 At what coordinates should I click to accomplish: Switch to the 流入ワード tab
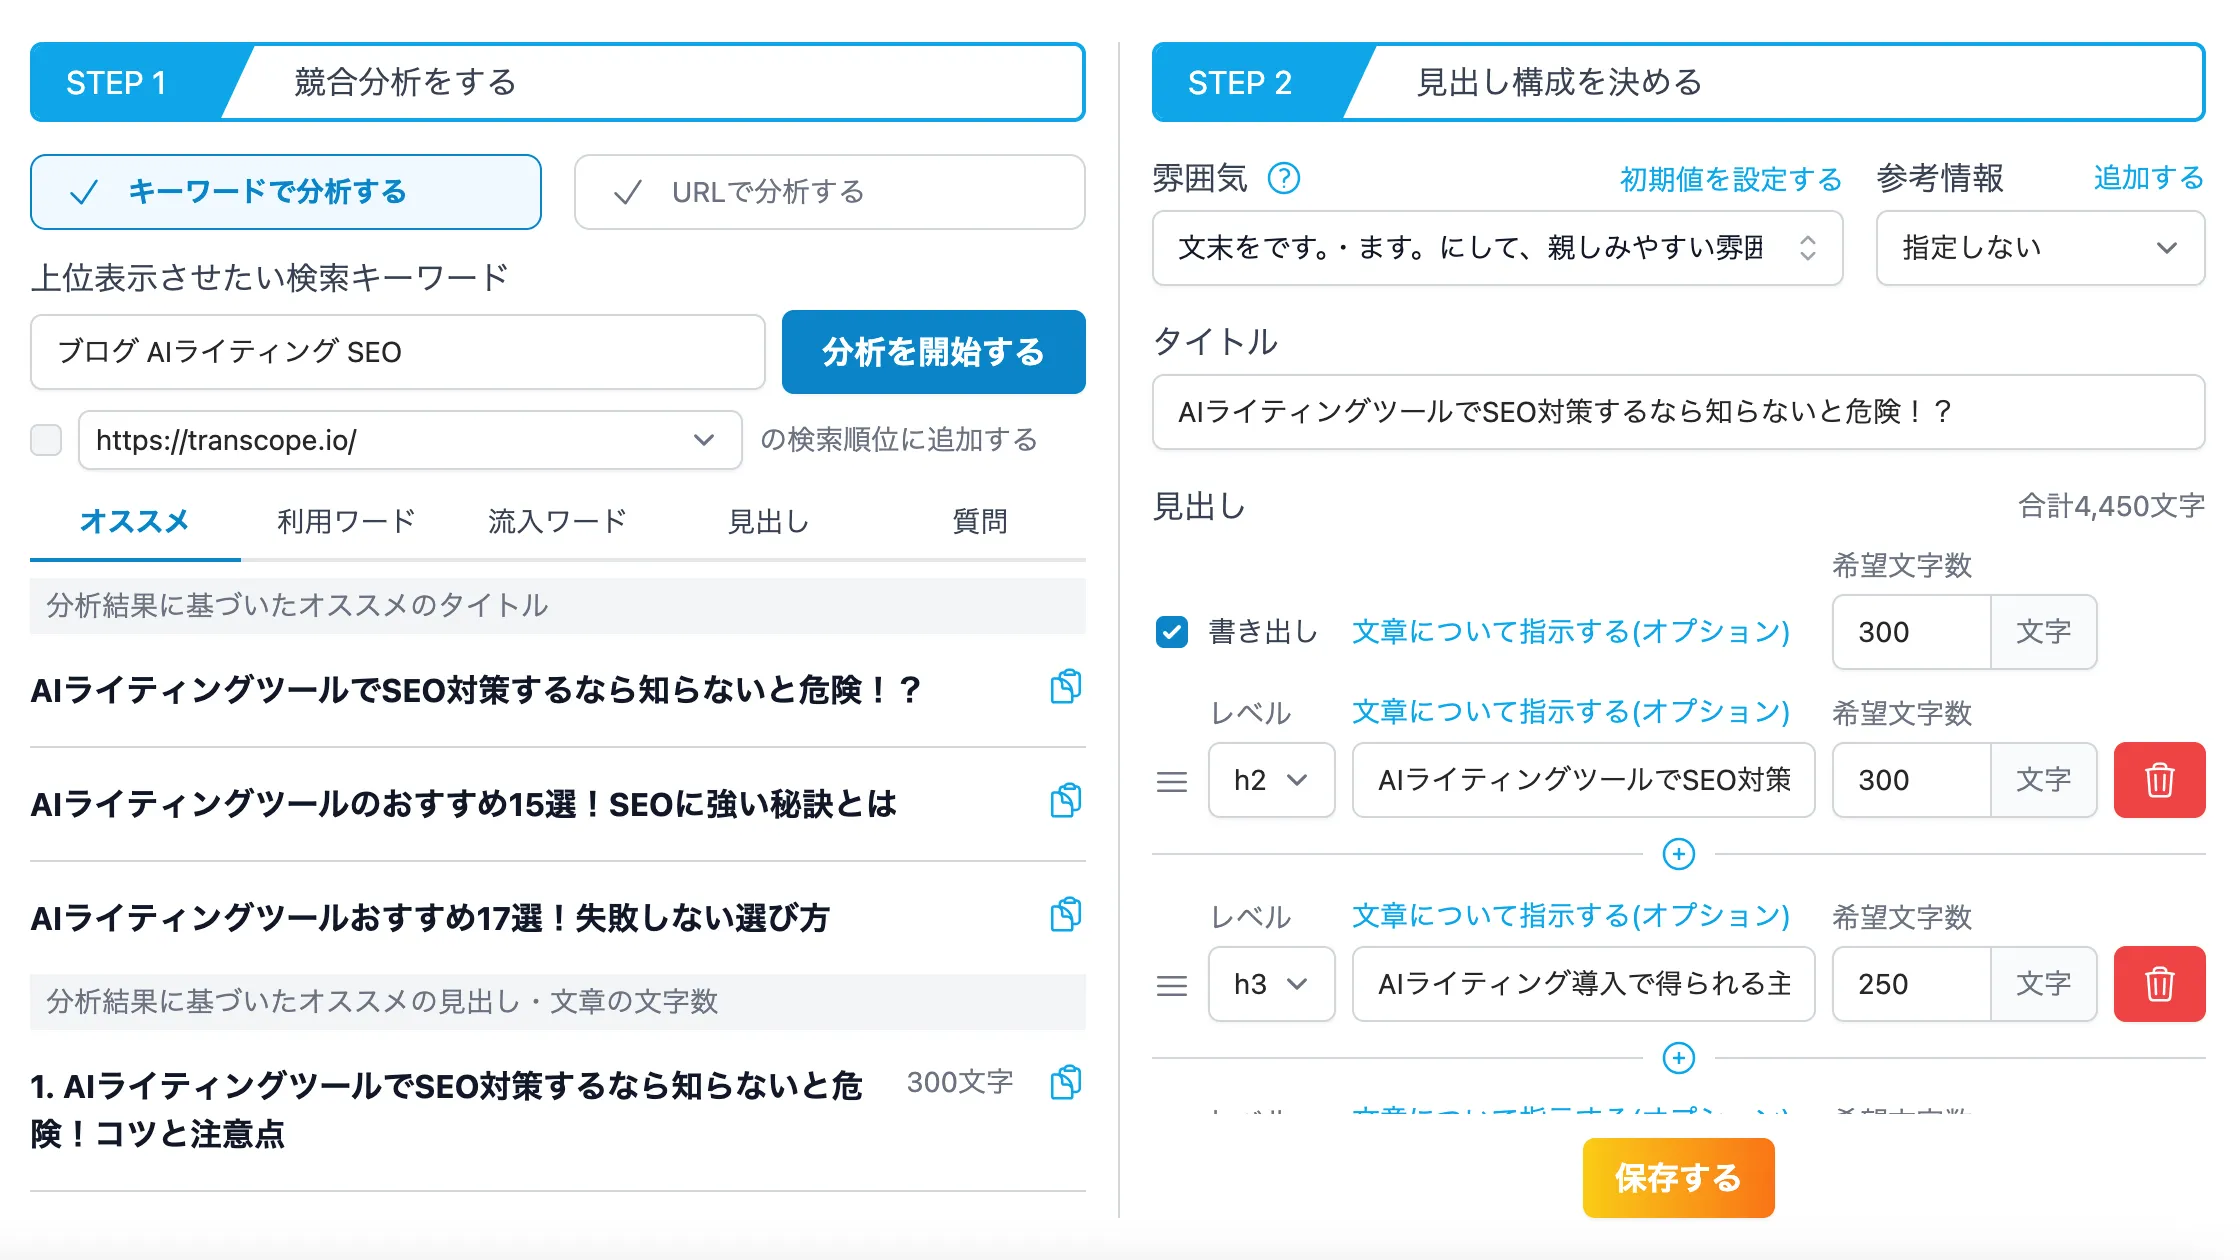coord(557,521)
